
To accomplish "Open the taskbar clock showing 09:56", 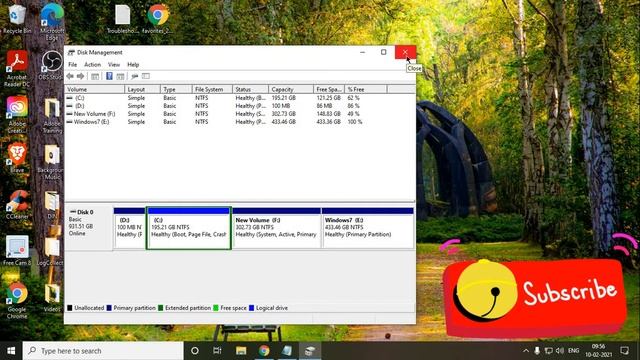I will click(x=598, y=351).
